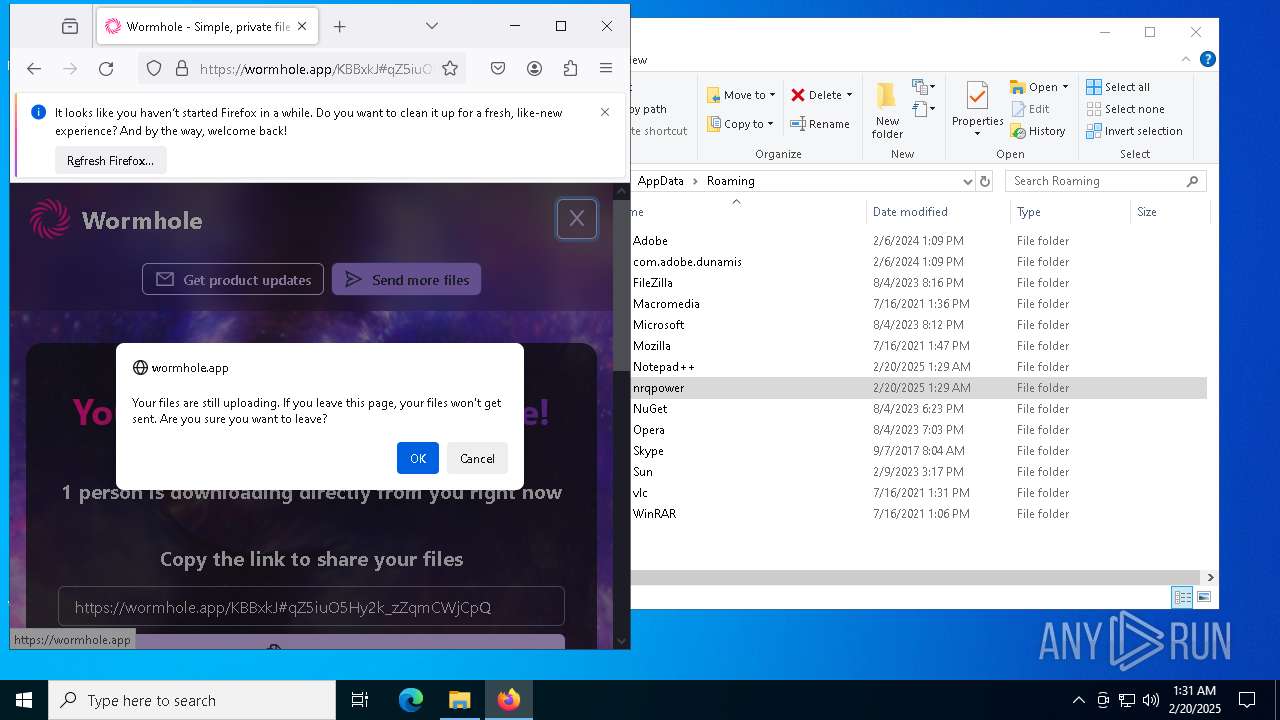This screenshot has width=1280, height=720.
Task: Click AppData in the breadcrumb path
Action: (x=660, y=181)
